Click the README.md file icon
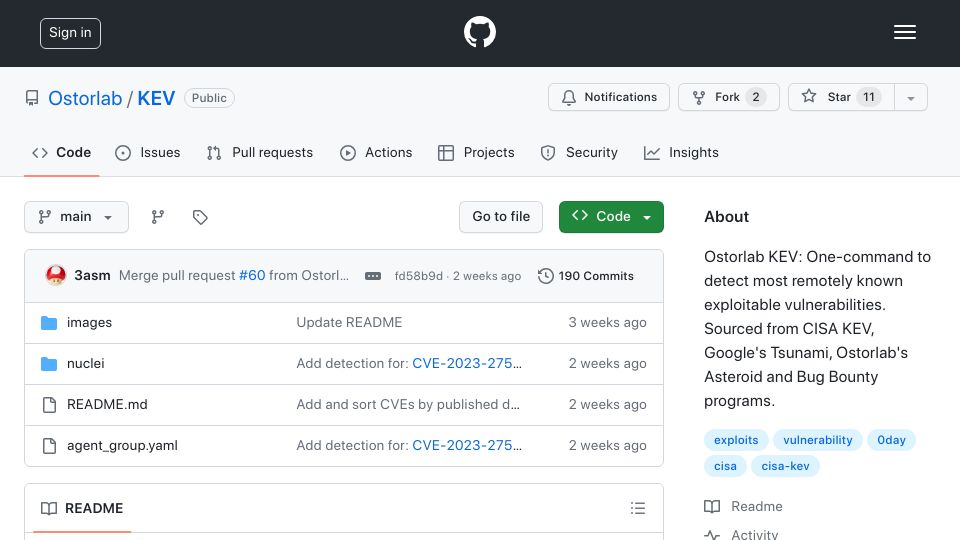Image resolution: width=960 pixels, height=540 pixels. point(49,405)
